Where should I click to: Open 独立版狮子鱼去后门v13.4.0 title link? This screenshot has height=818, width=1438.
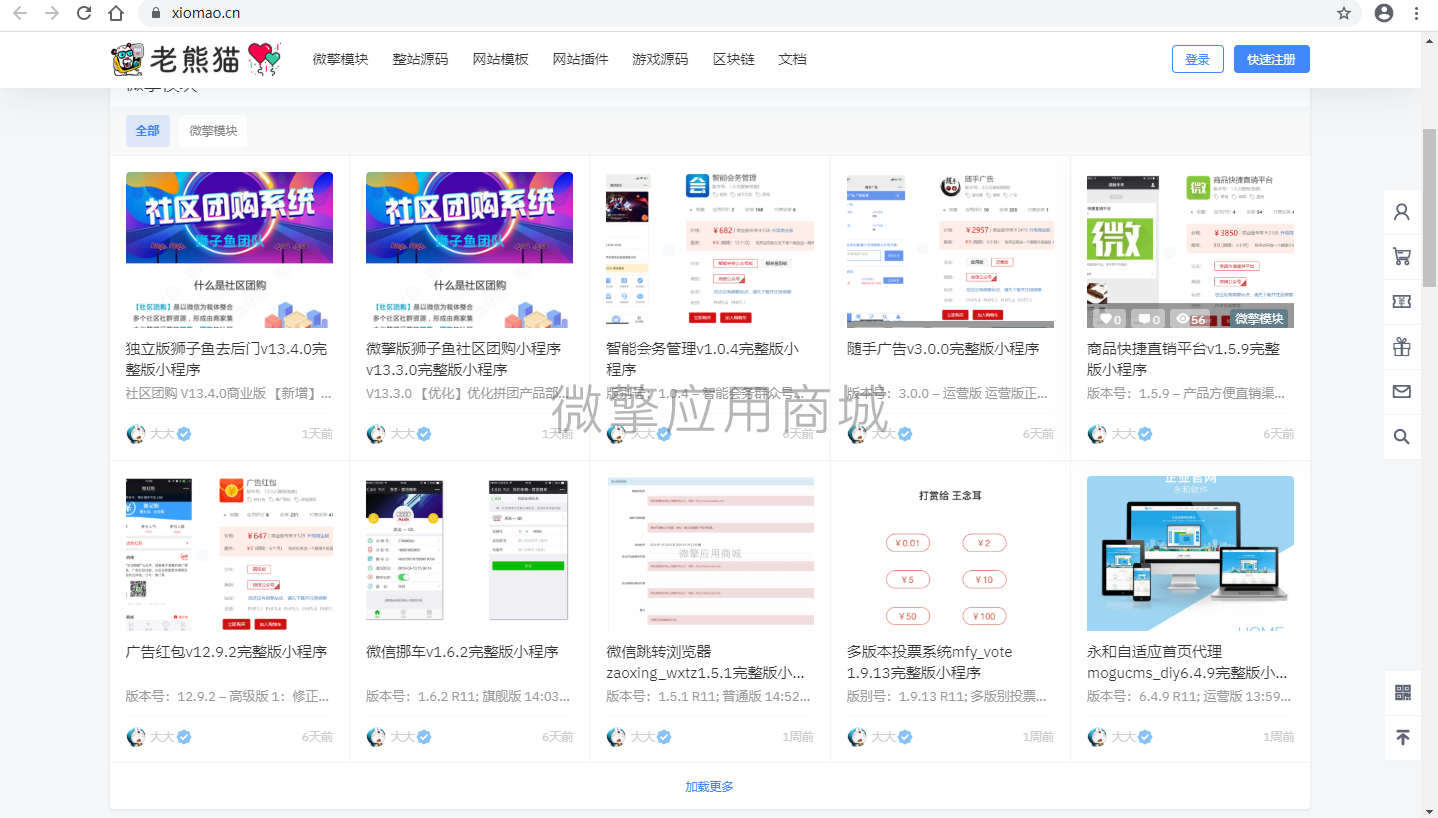click(227, 359)
